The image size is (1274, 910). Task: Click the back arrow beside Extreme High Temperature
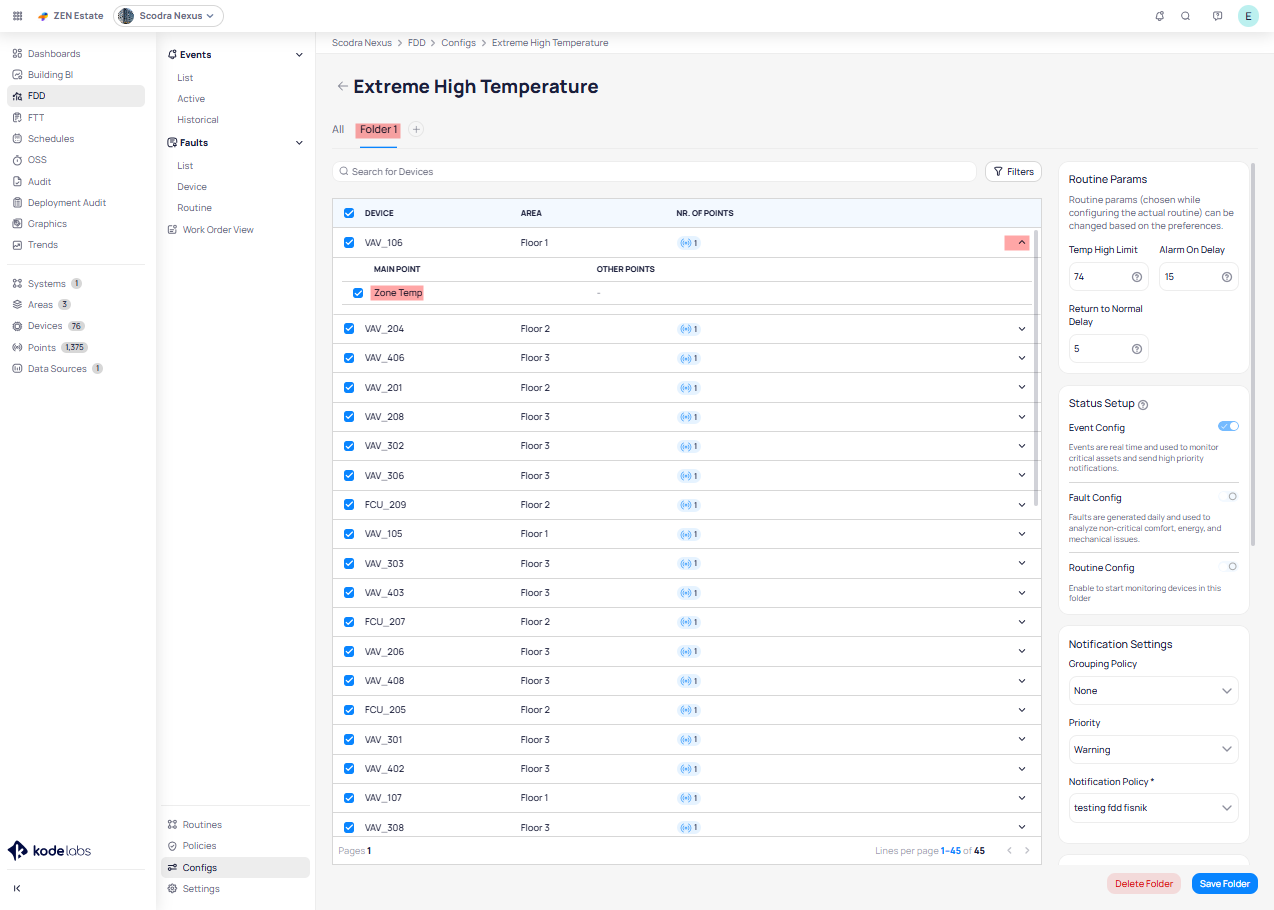[x=342, y=87]
